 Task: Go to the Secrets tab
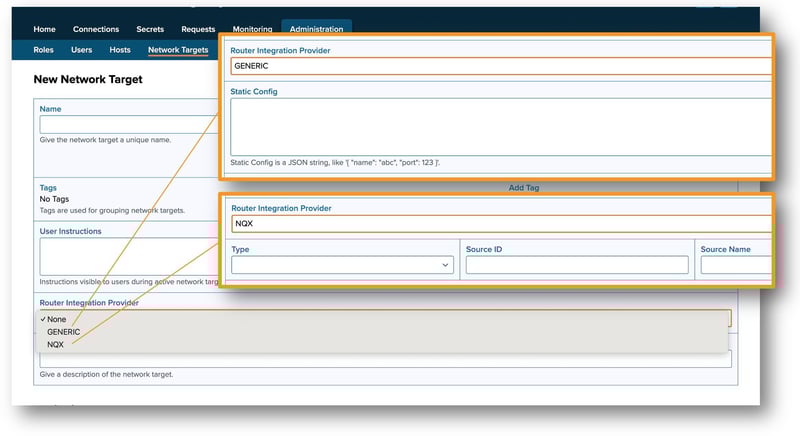(151, 29)
